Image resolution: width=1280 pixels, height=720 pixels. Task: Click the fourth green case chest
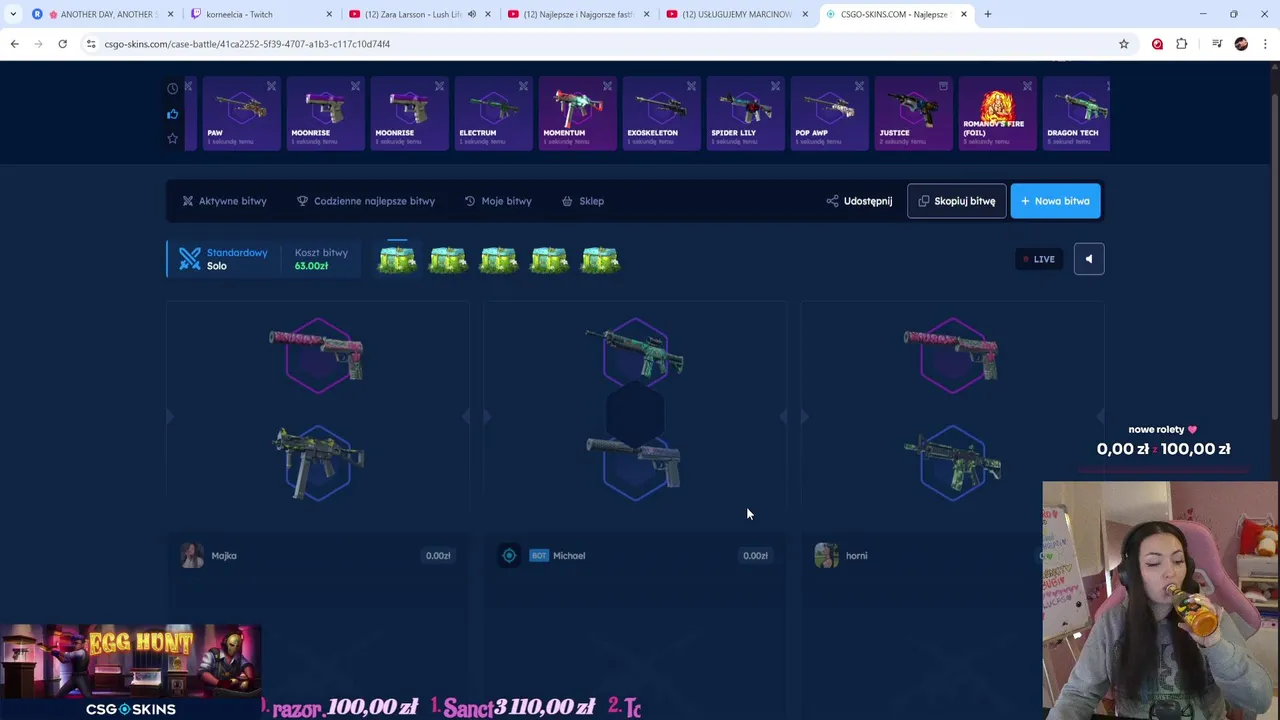549,259
